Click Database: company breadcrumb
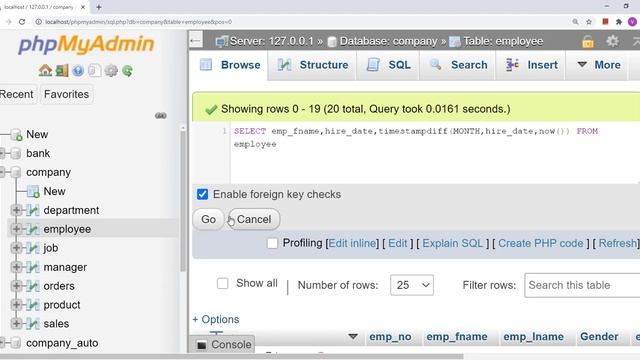 [388, 41]
